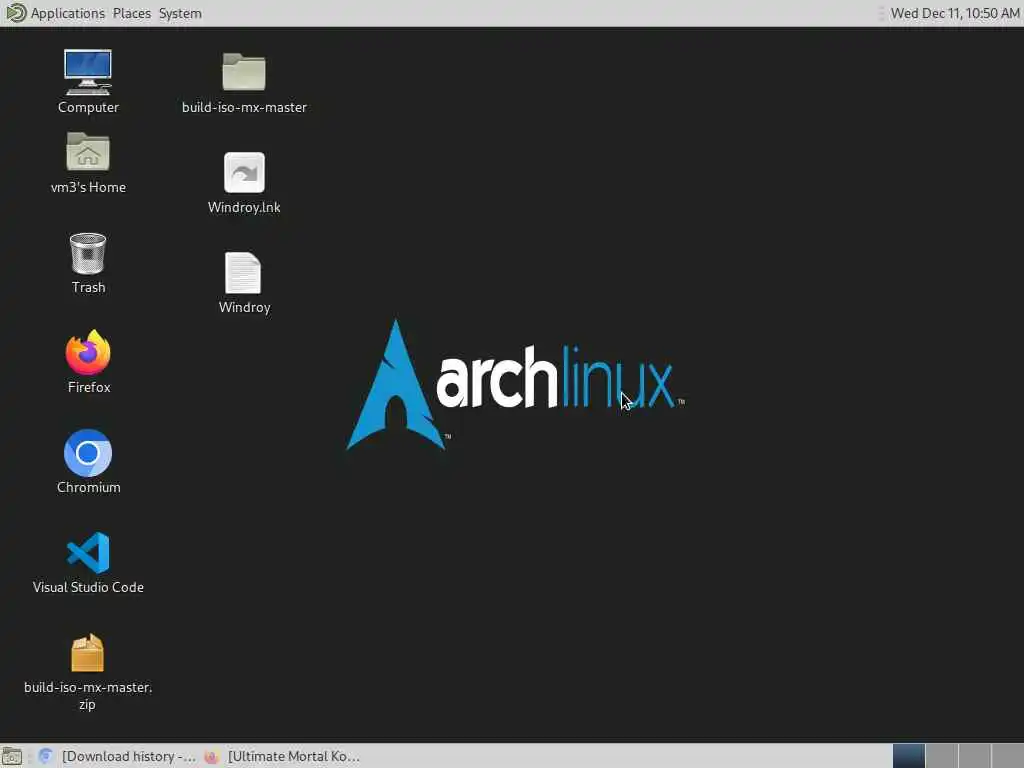Viewport: 1024px width, 768px height.
Task: Click the 'vm3's Home' label
Action: tap(88, 187)
